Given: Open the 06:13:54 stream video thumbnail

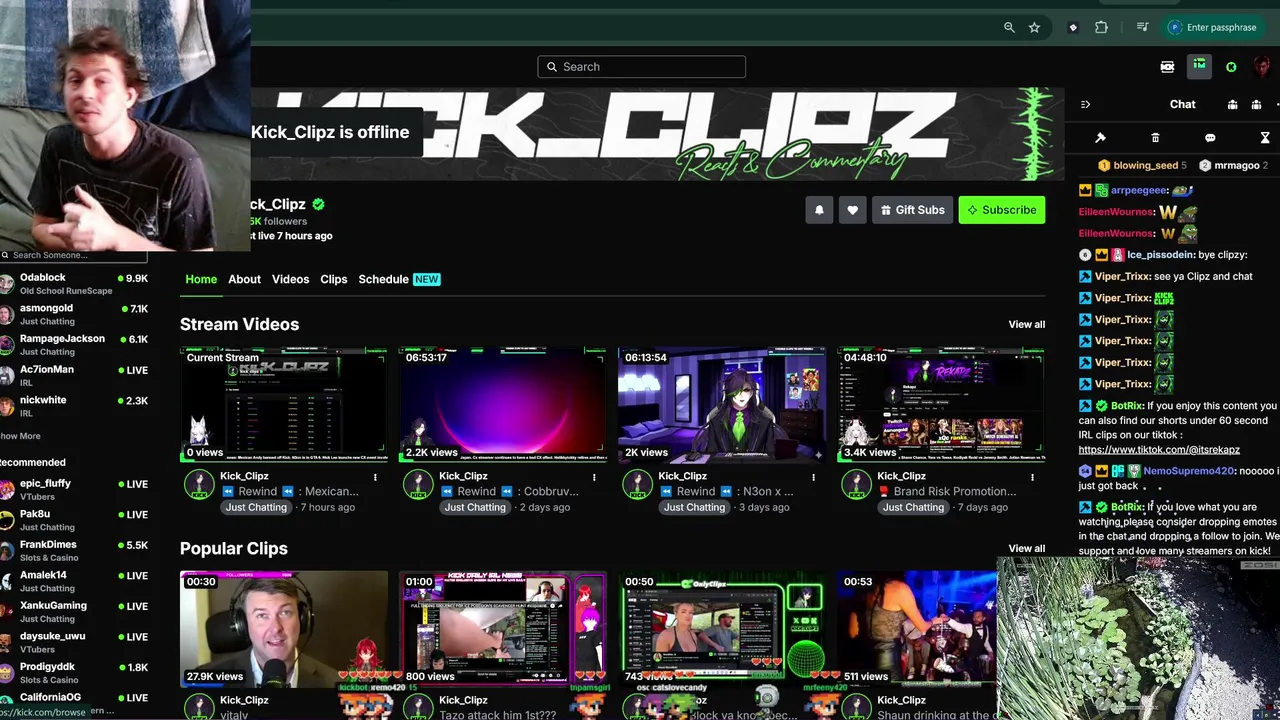Looking at the screenshot, I should [721, 404].
